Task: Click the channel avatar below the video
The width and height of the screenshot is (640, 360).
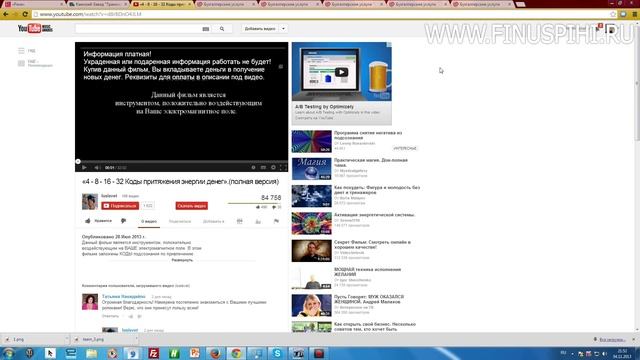Action: point(90,202)
